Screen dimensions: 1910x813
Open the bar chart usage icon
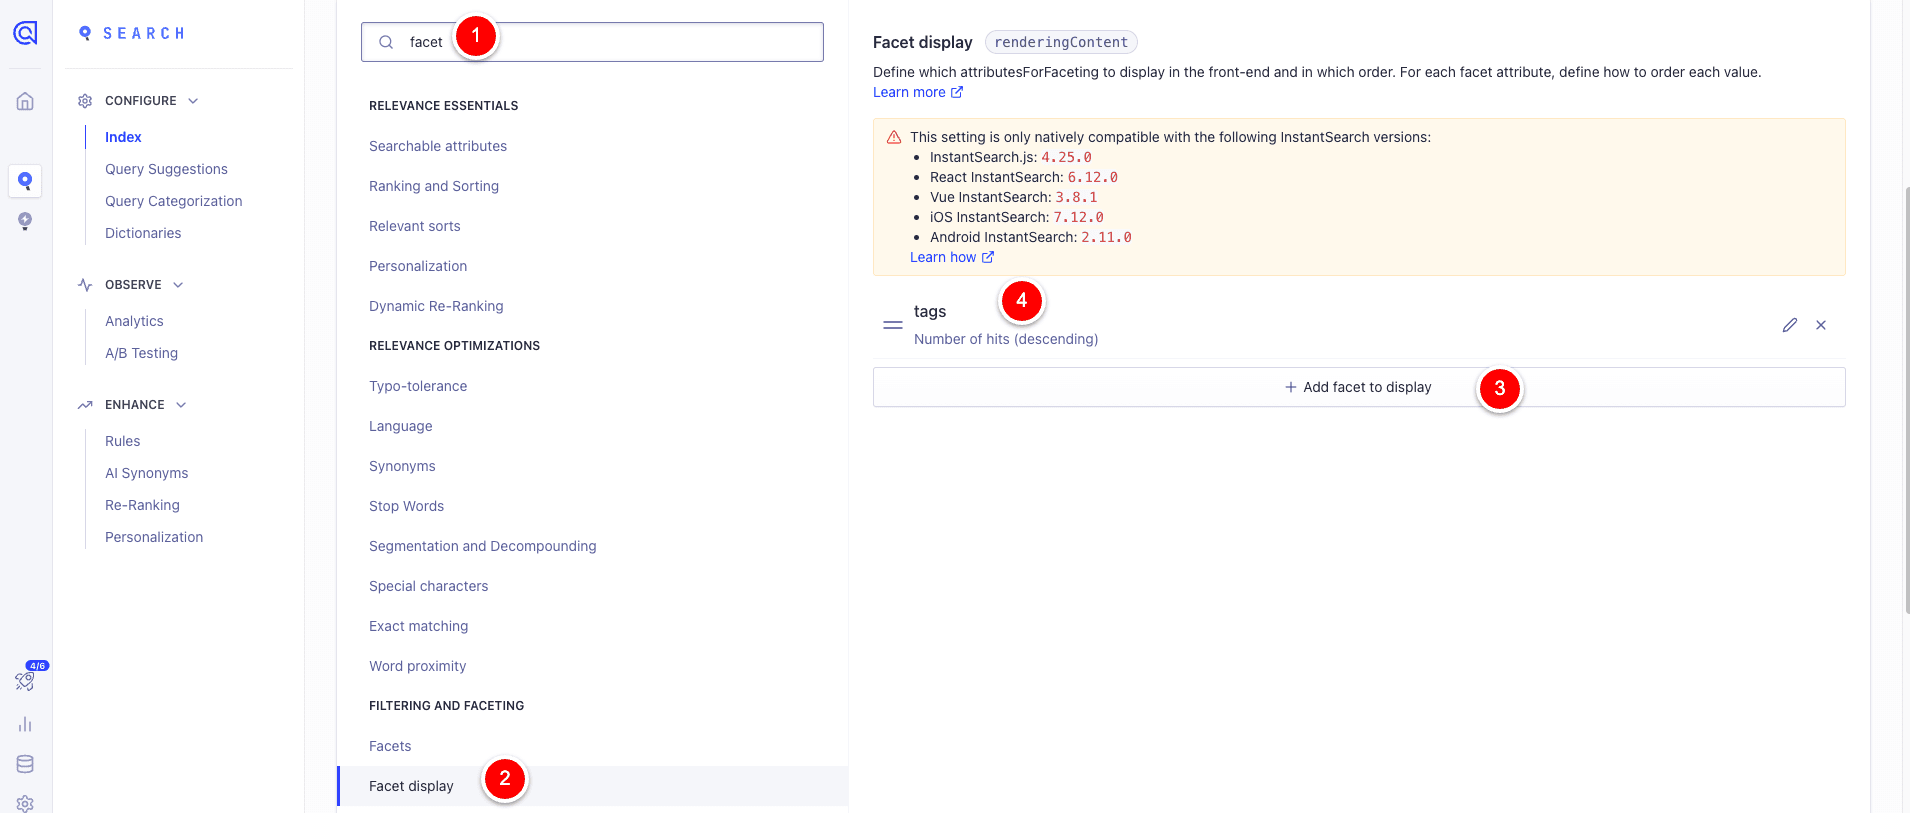point(25,724)
